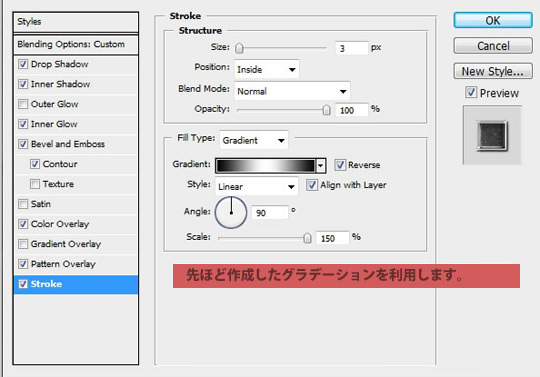Select the Color Overlay effect label
This screenshot has height=377, width=540.
(60, 224)
